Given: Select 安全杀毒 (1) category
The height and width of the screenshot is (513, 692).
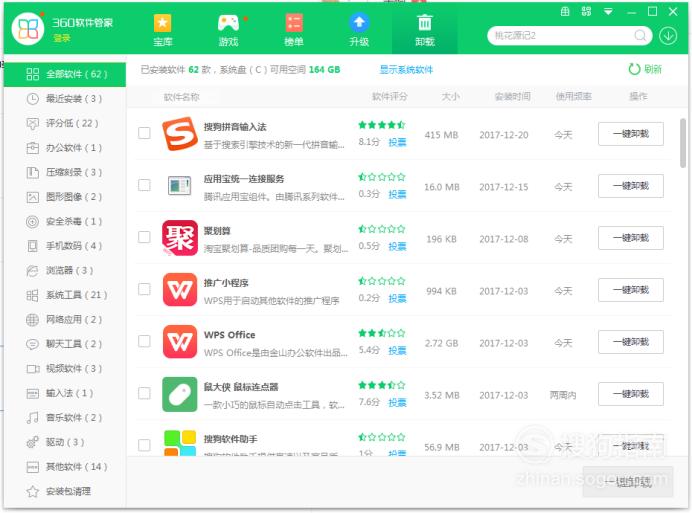Looking at the screenshot, I should (x=65, y=221).
